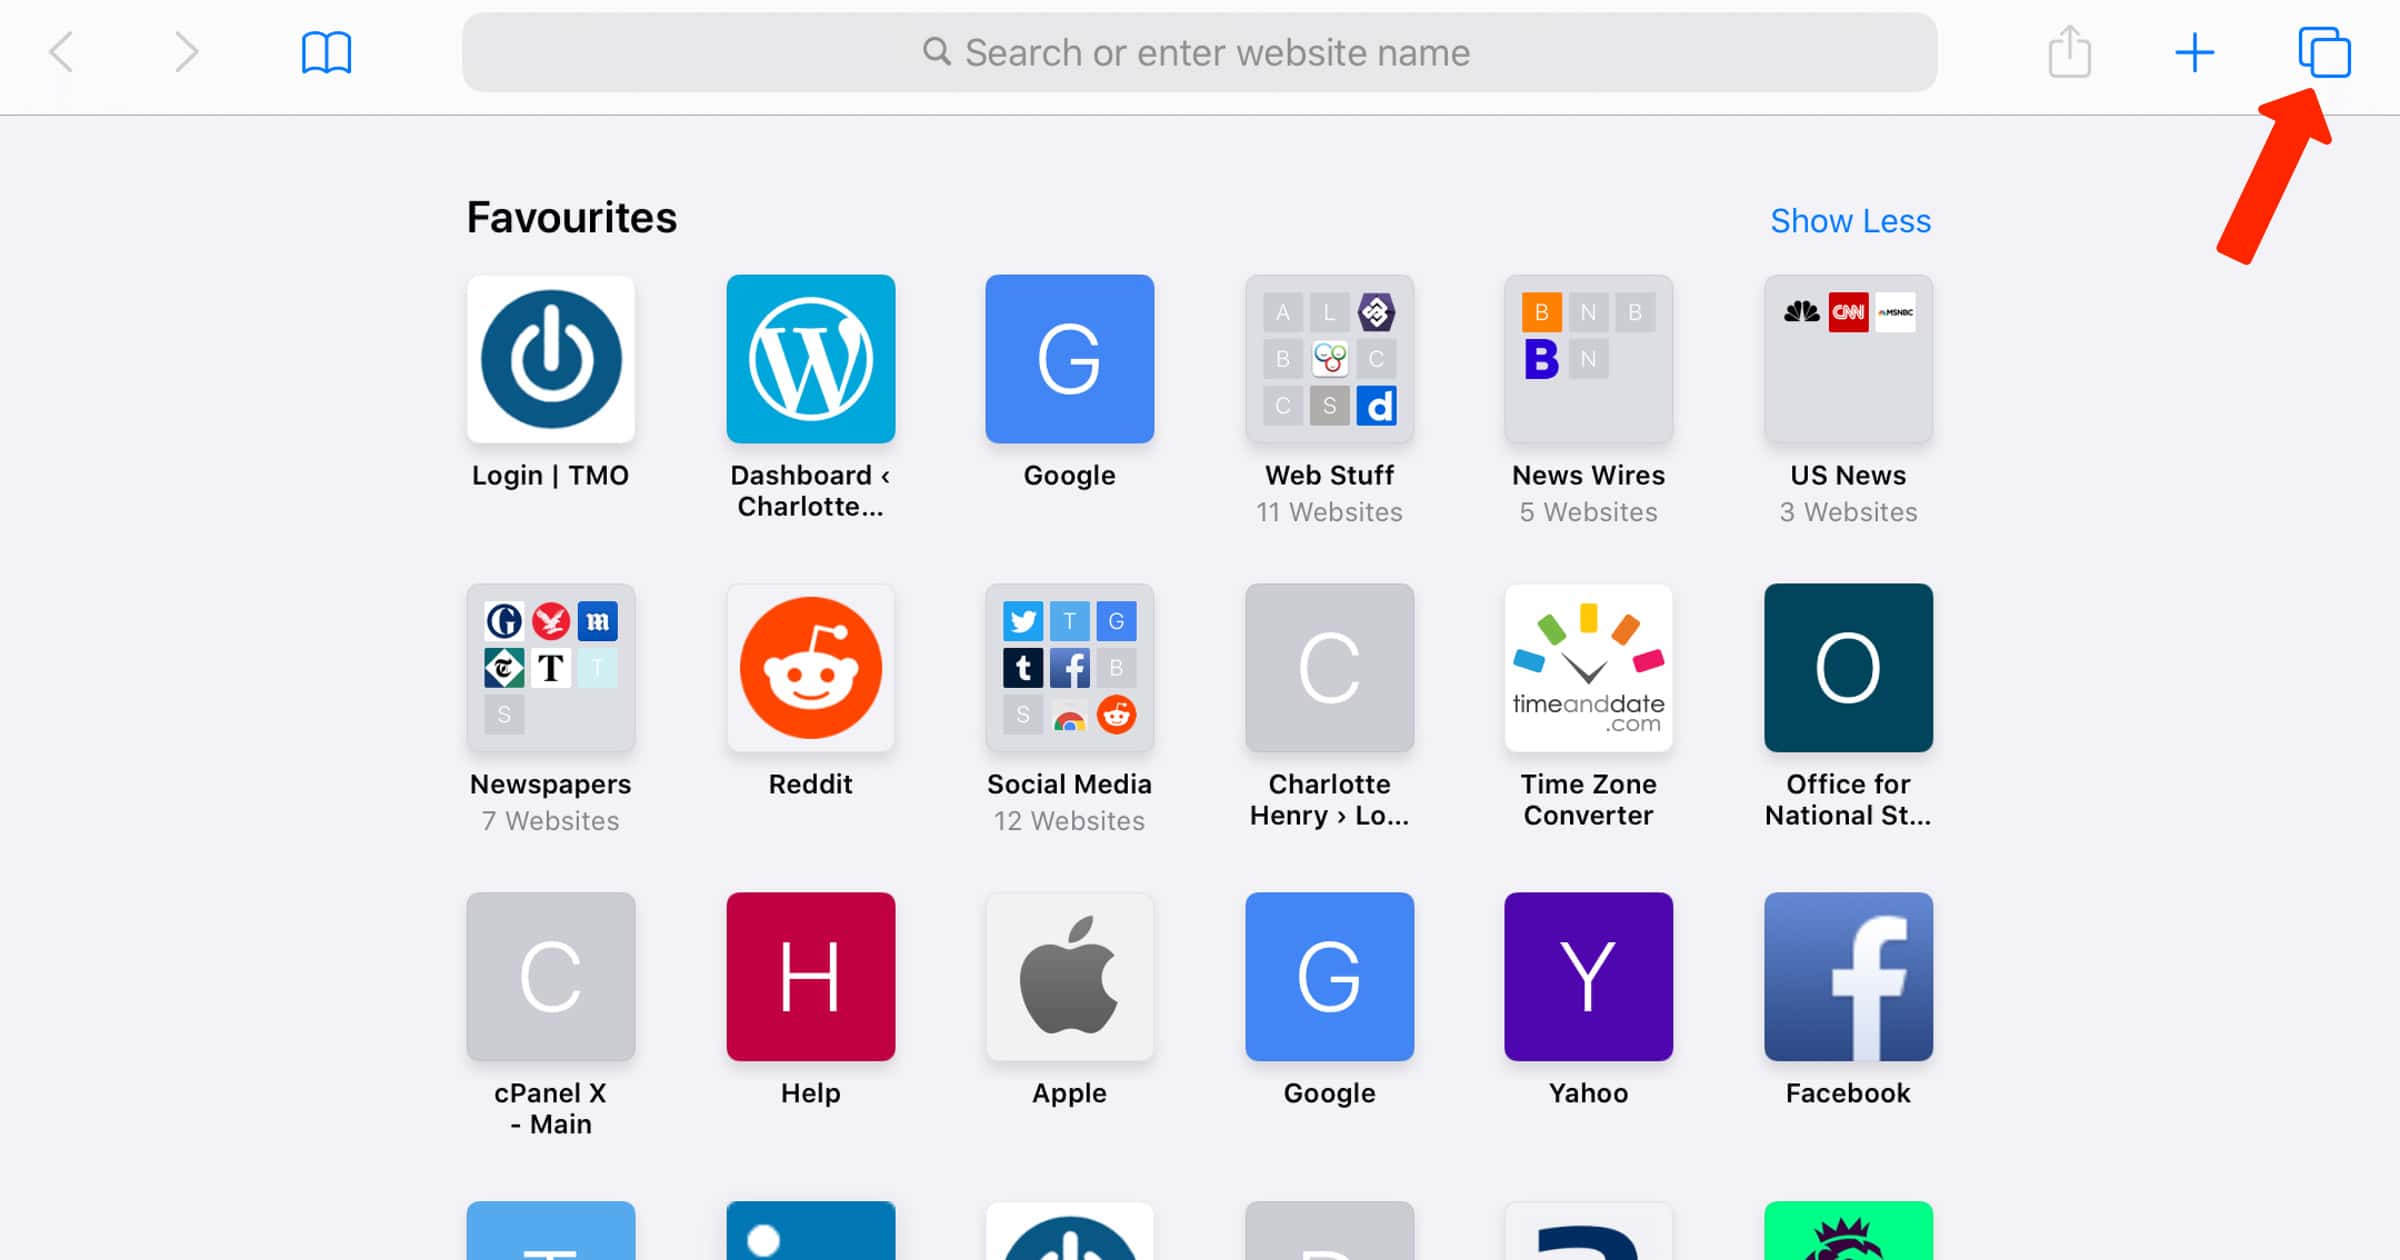Viewport: 2400px width, 1260px height.
Task: Expand Social Media folder 12 websites
Action: pyautogui.click(x=1070, y=668)
